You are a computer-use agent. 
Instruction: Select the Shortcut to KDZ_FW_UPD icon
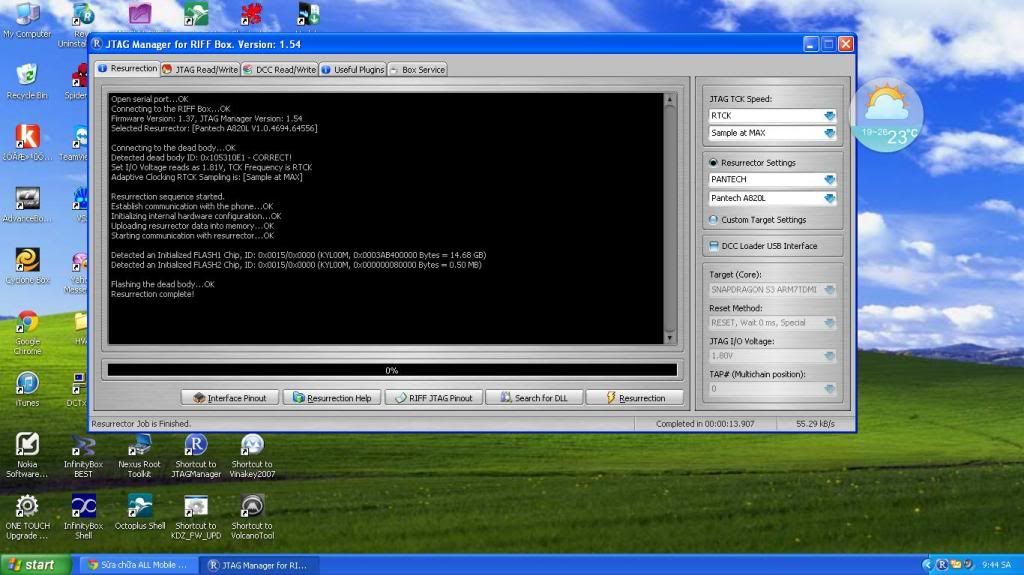pos(196,516)
